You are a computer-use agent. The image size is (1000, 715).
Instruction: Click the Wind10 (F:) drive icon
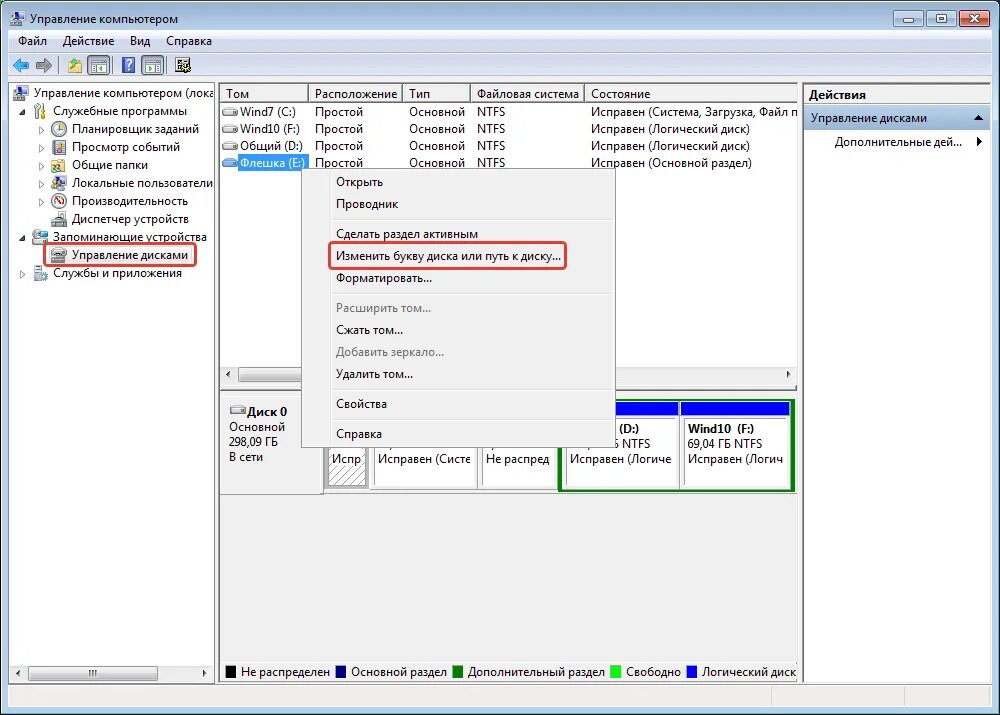(230, 129)
